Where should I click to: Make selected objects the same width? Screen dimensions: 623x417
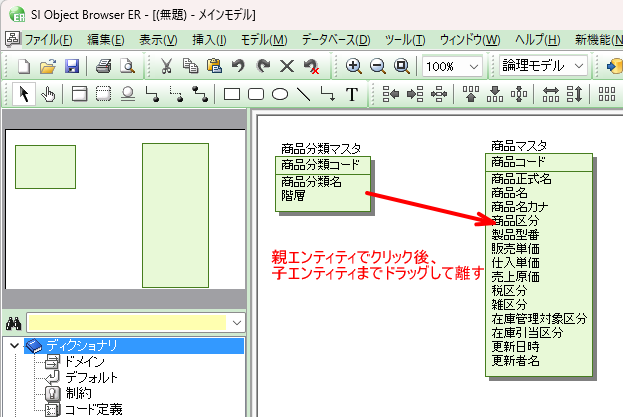click(x=551, y=95)
